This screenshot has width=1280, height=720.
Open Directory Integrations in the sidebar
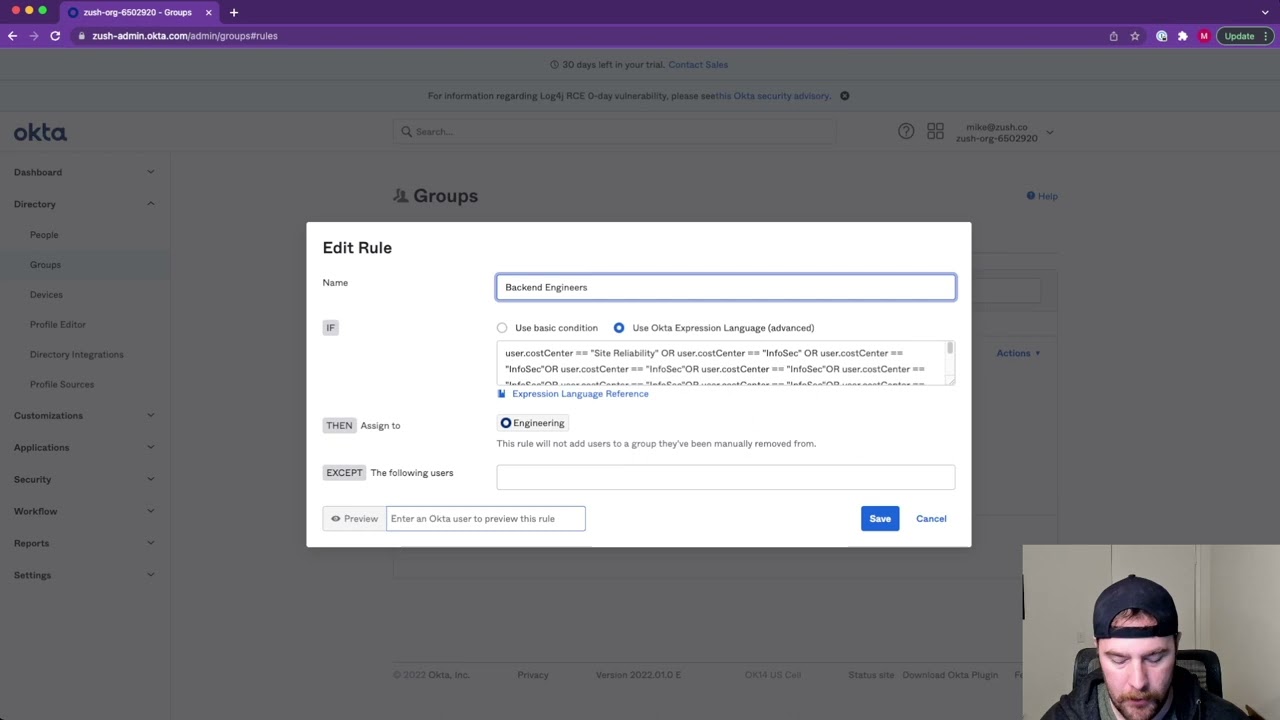[x=77, y=355]
